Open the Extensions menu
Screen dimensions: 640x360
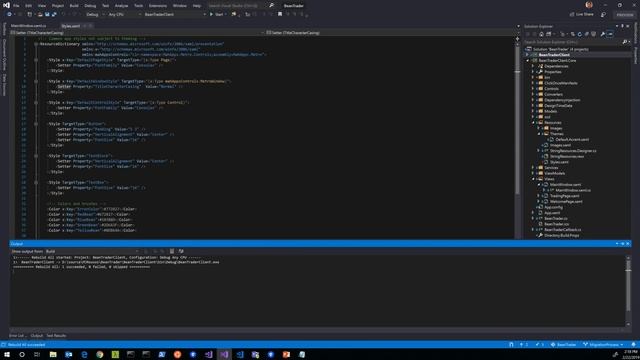[158, 6]
